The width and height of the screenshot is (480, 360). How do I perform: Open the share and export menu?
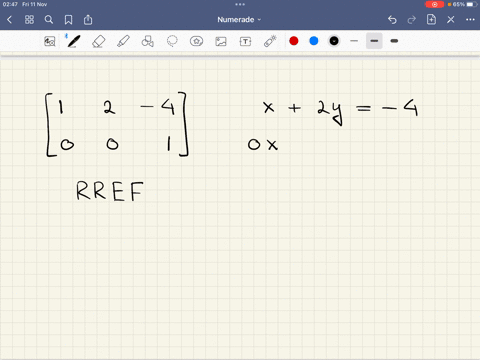pyautogui.click(x=88, y=20)
